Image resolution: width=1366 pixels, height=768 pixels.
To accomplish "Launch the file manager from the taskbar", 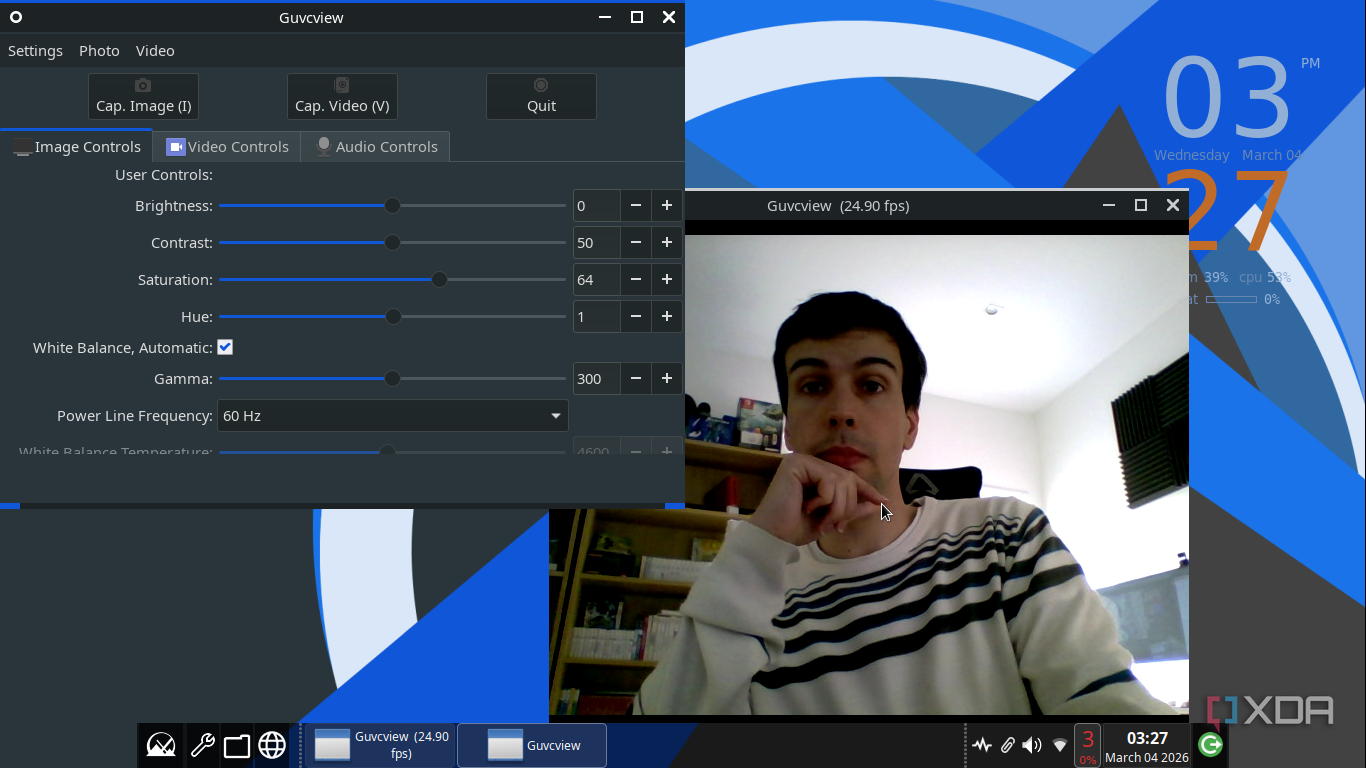I will [x=237, y=745].
